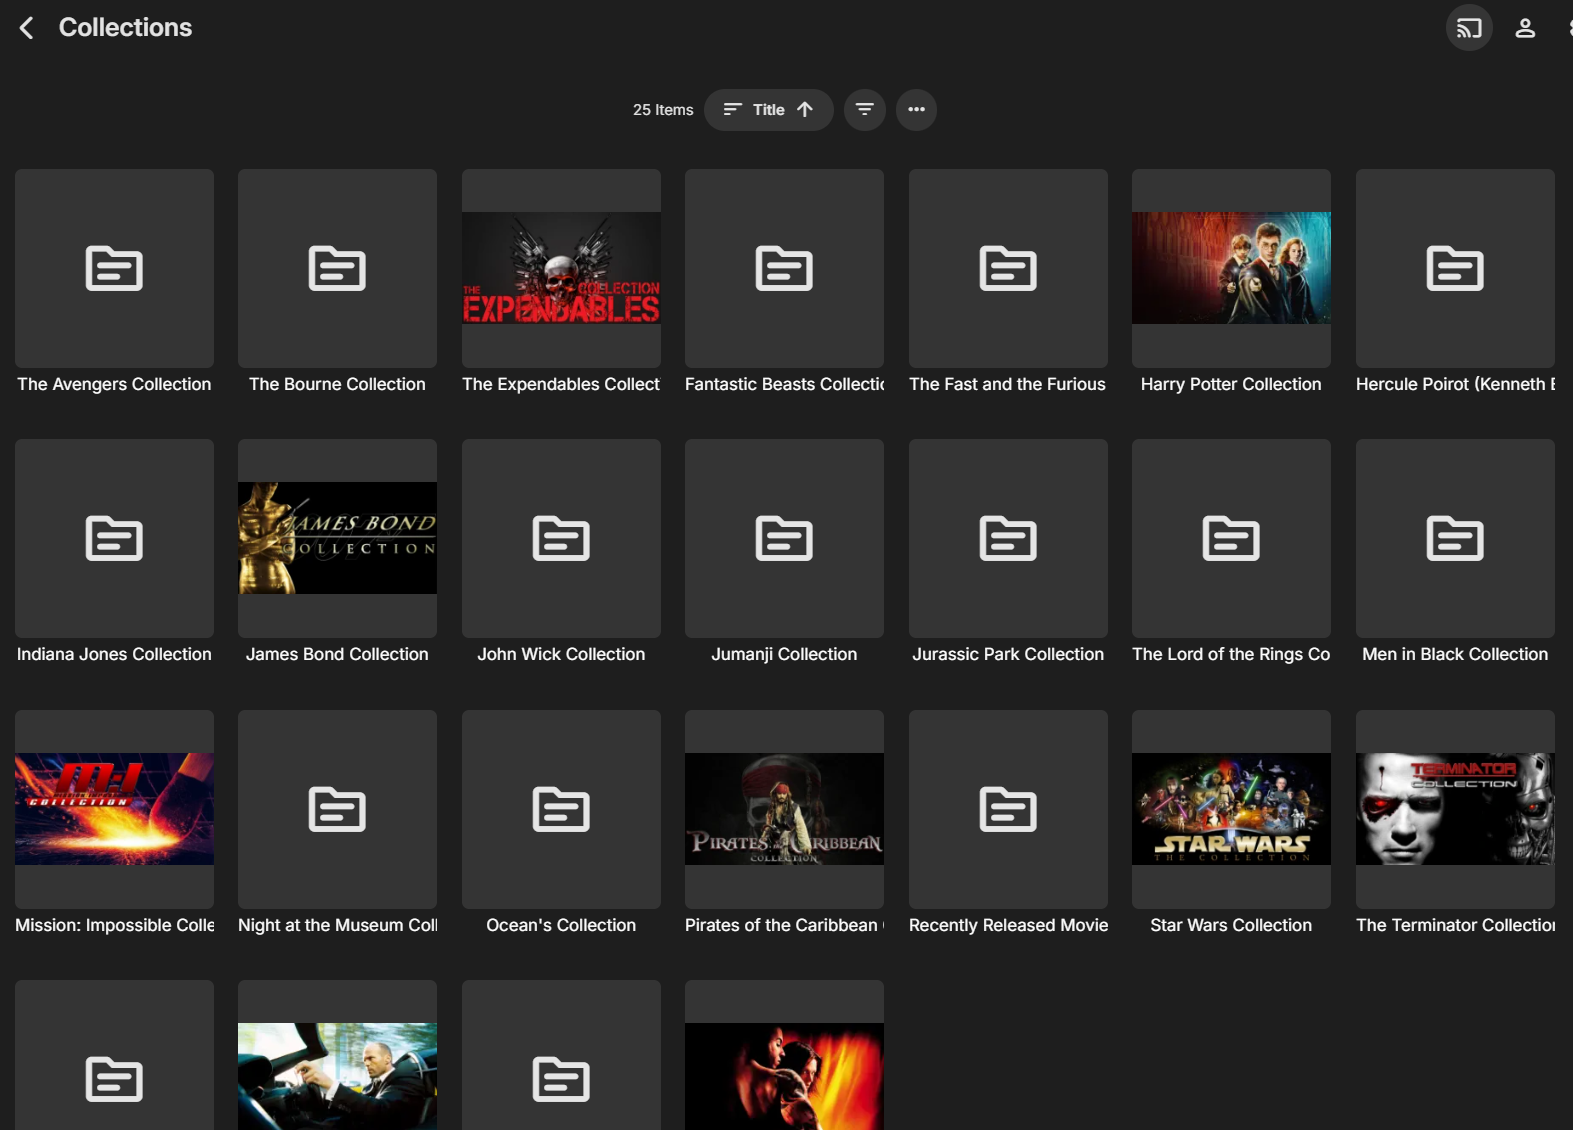
Task: Open the Cast to device icon
Action: coord(1468,28)
